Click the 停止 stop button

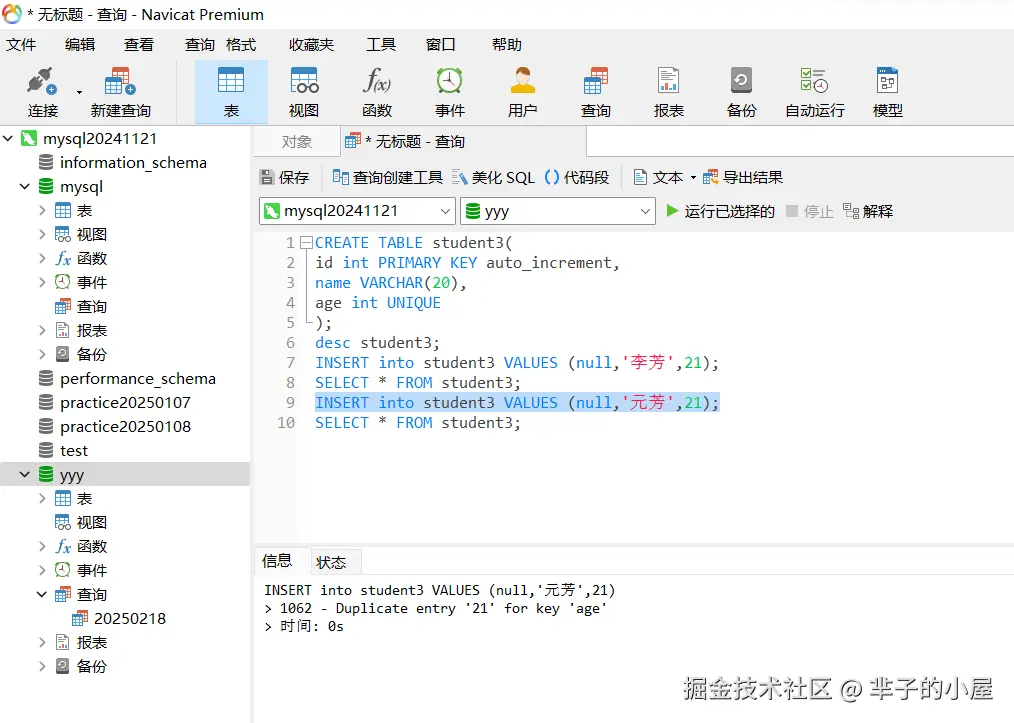(810, 211)
